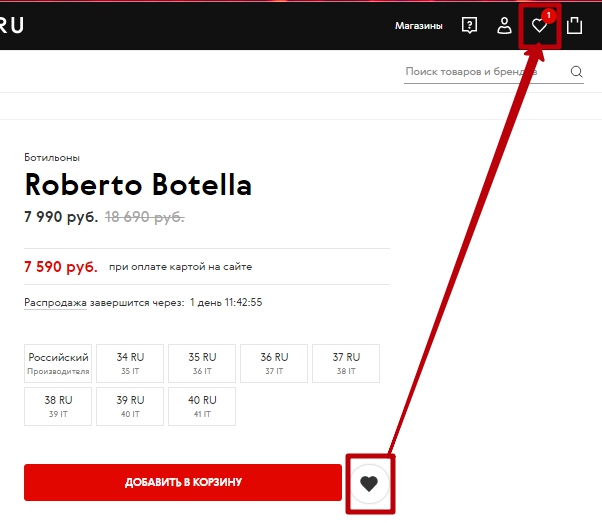Select size 37 RU
This screenshot has height=523, width=602.
tap(346, 363)
